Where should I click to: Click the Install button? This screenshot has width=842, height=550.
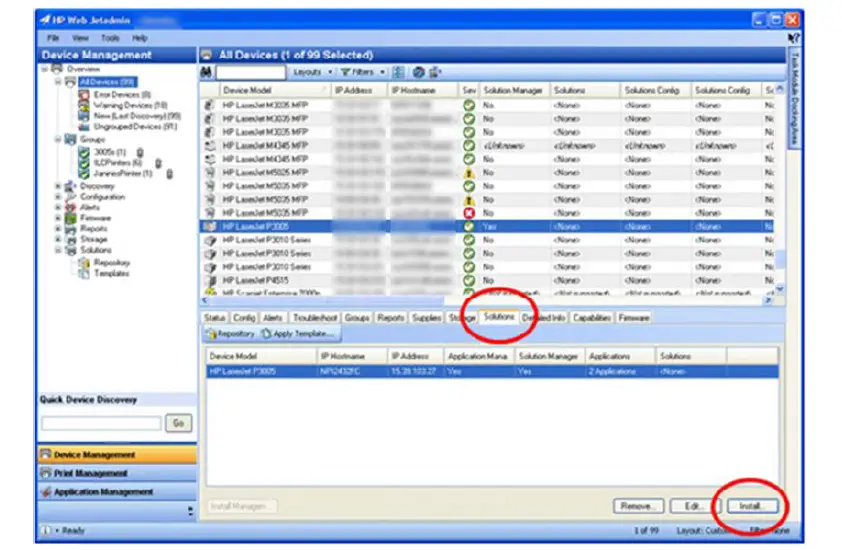[752, 506]
